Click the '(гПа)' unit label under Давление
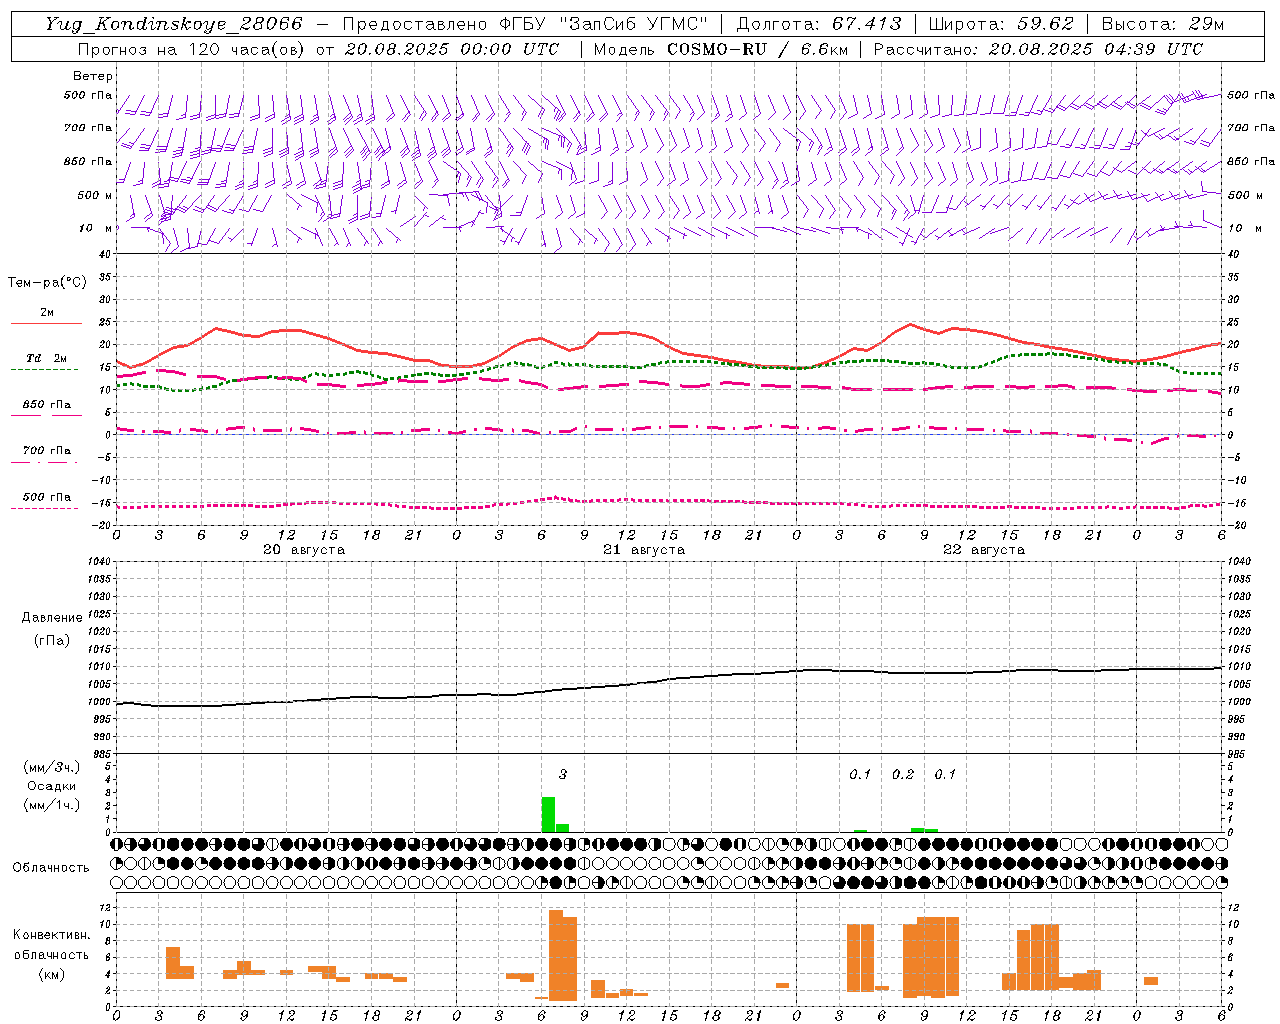1280x1024 pixels. pos(52,640)
